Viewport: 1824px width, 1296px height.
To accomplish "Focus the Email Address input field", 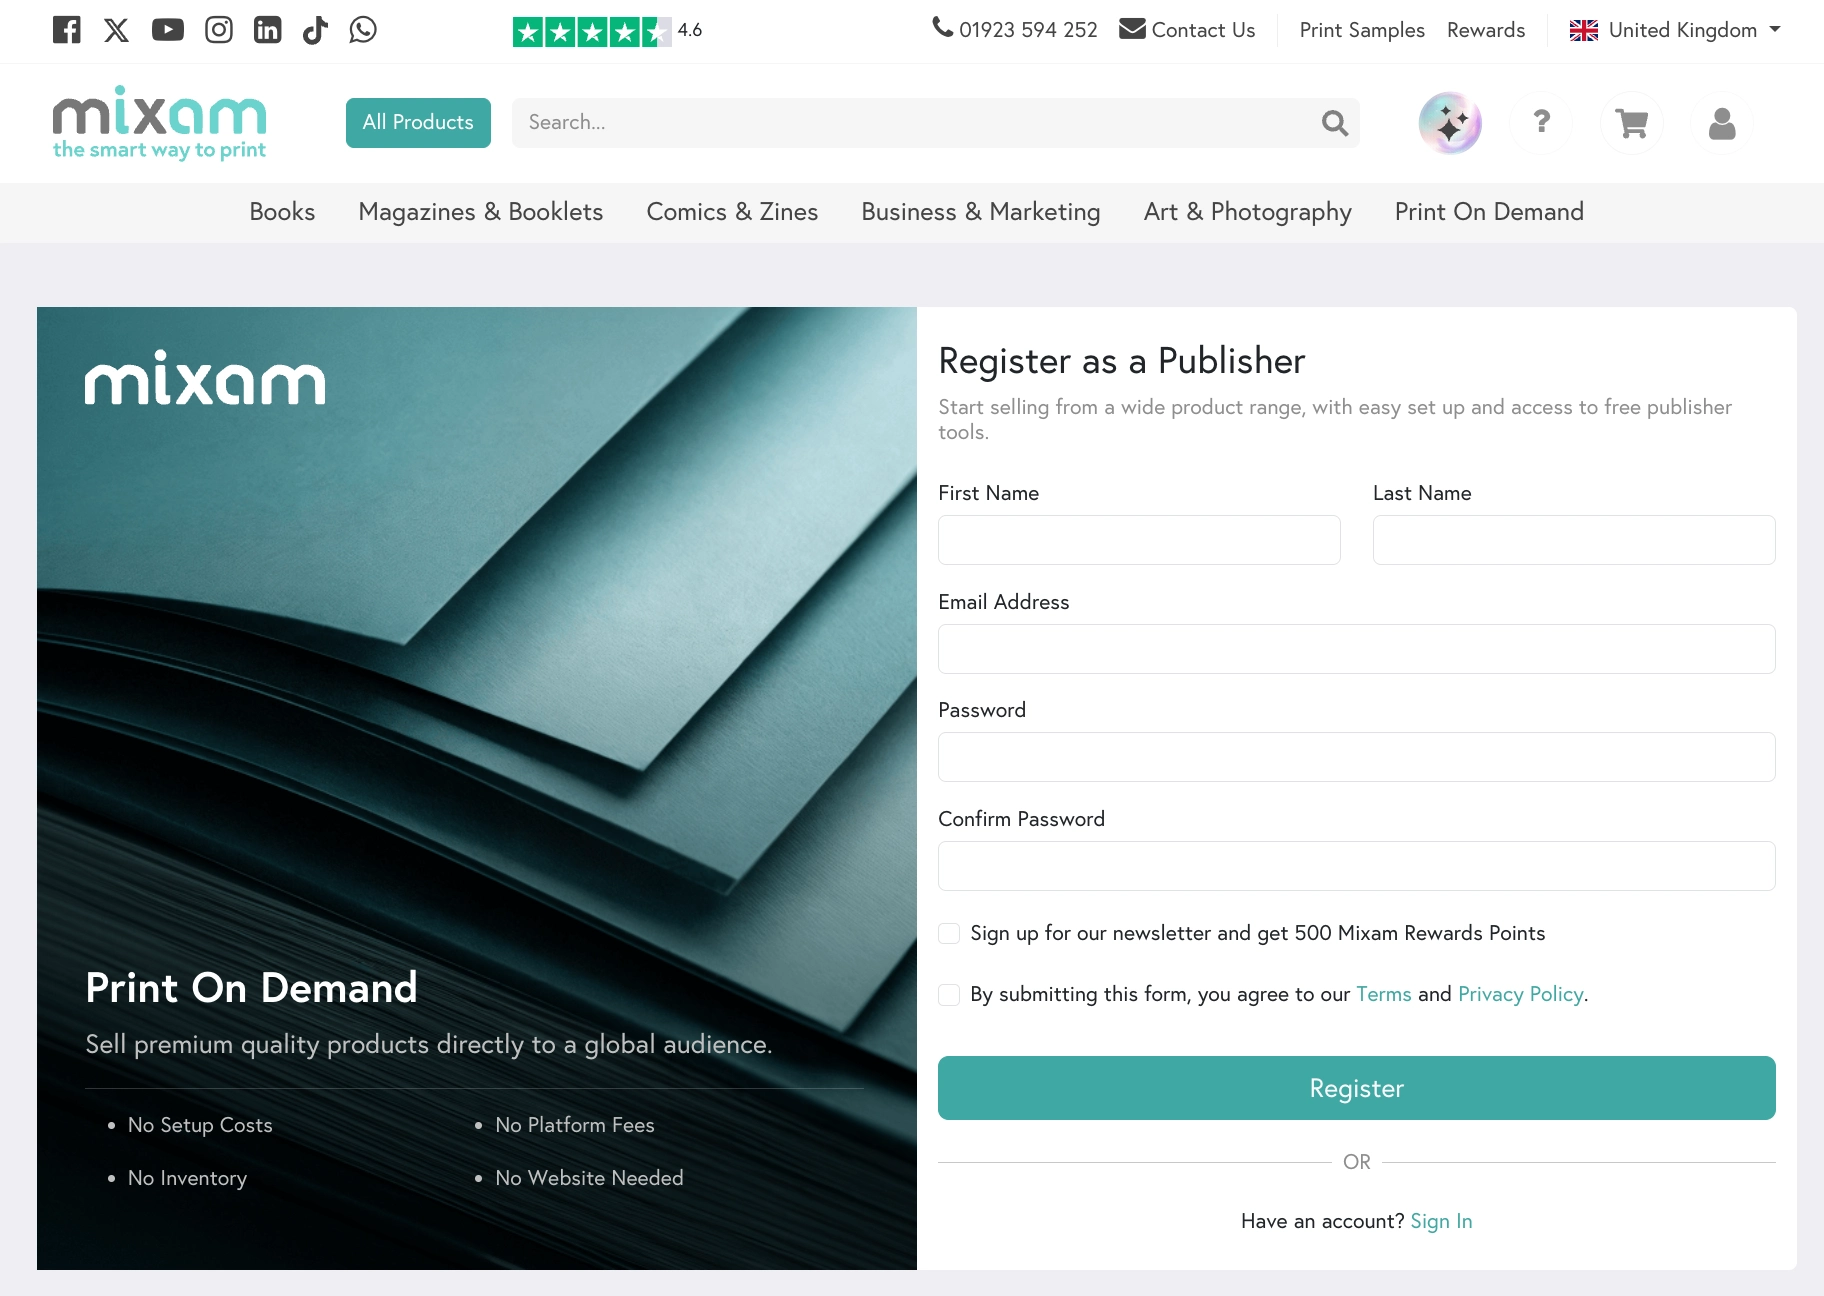I will (1357, 649).
